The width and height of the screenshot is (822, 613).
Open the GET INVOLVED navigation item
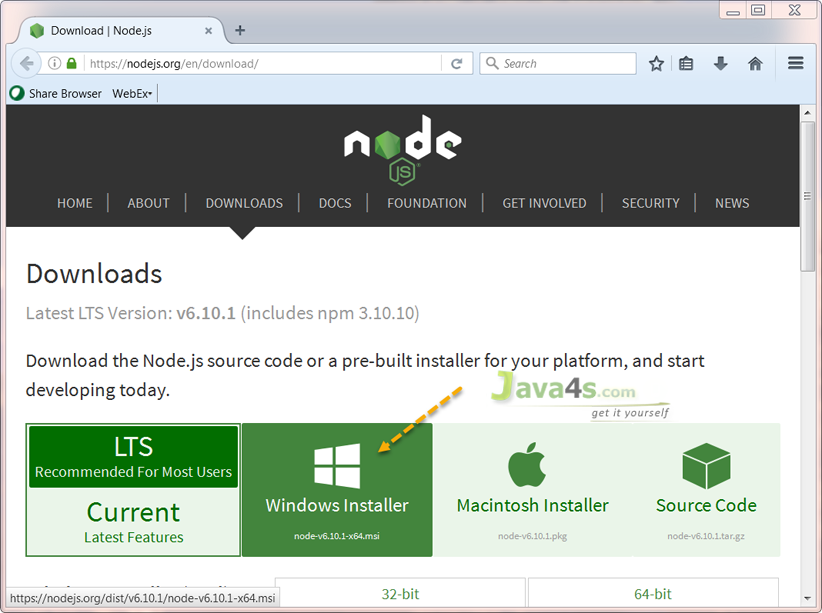coord(544,203)
